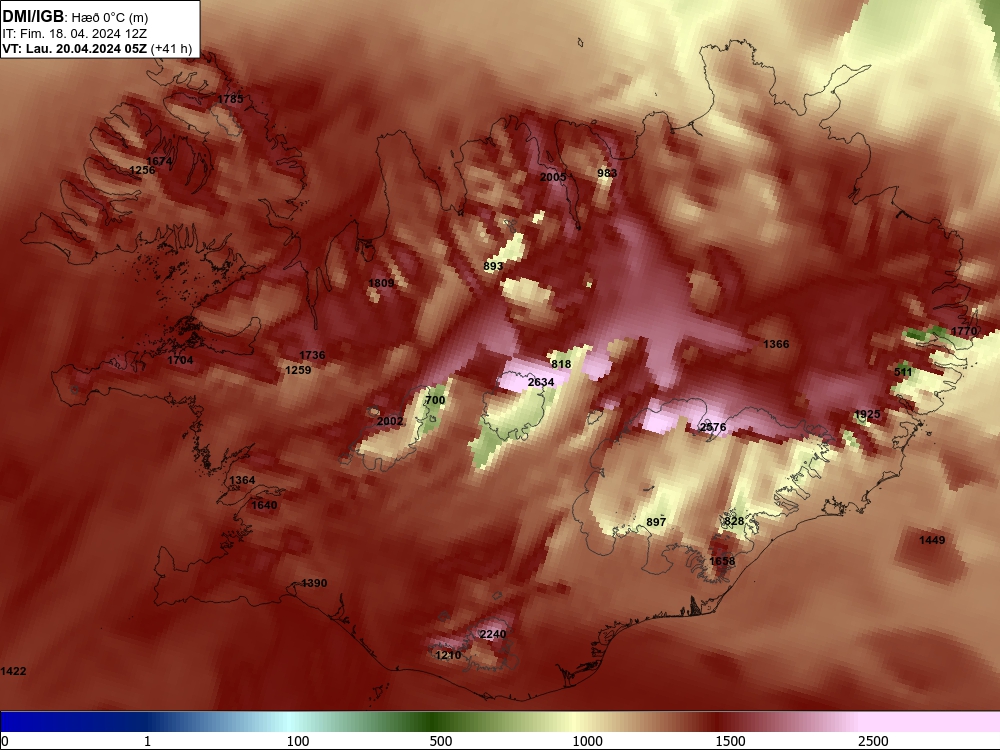The width and height of the screenshot is (1000, 750).
Task: Click the 1736 height label
Action: (x=312, y=355)
